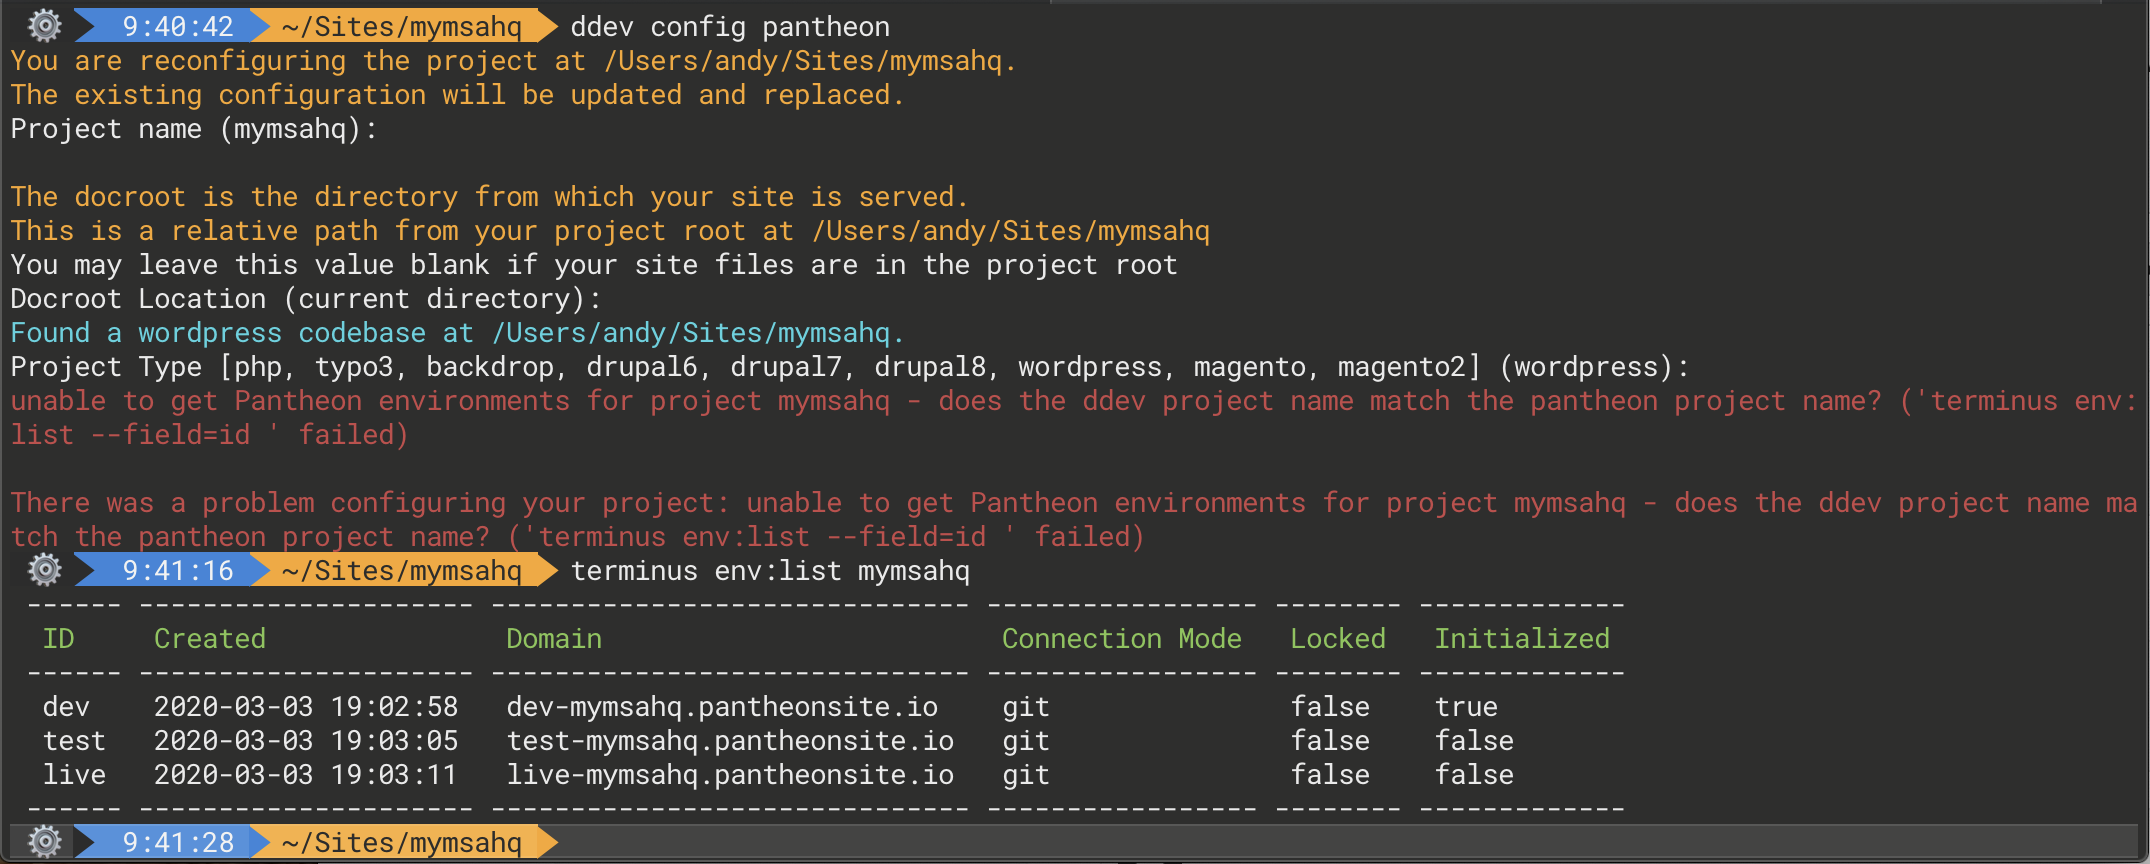
Task: Click 'git' connection mode in live row
Action: coord(1026,775)
